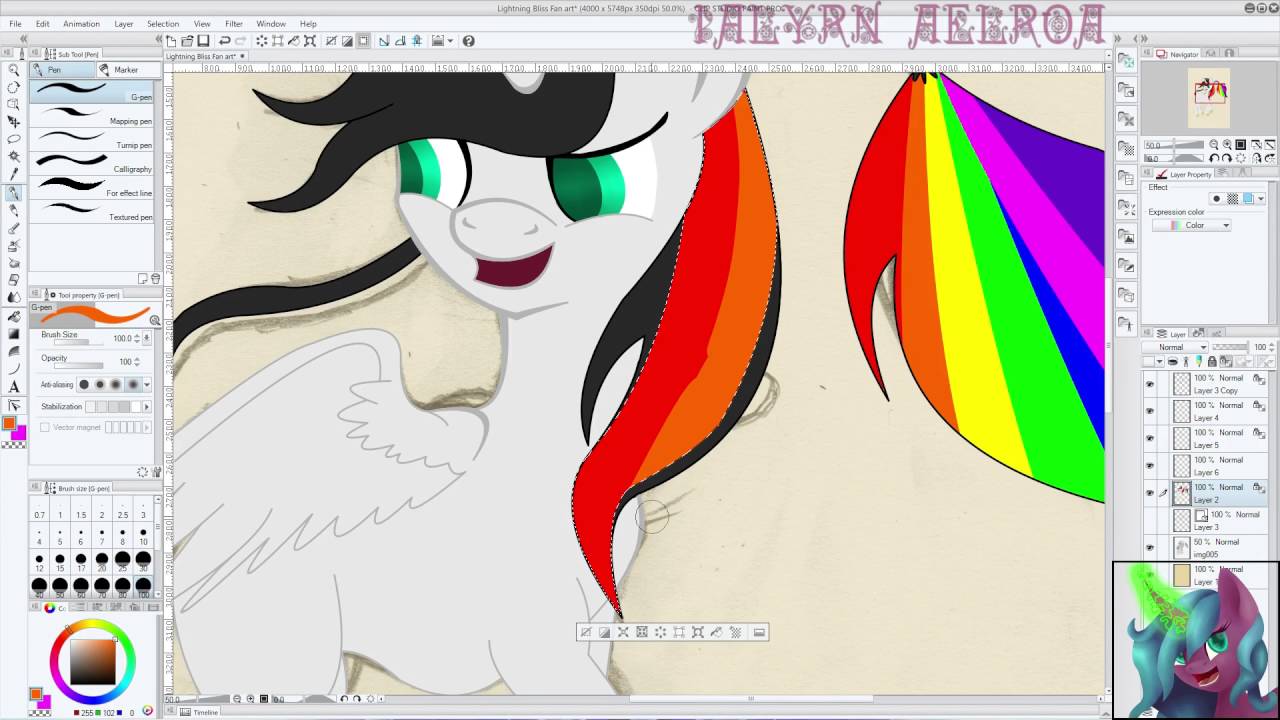Select the Calligraphy sub tool

point(93,163)
